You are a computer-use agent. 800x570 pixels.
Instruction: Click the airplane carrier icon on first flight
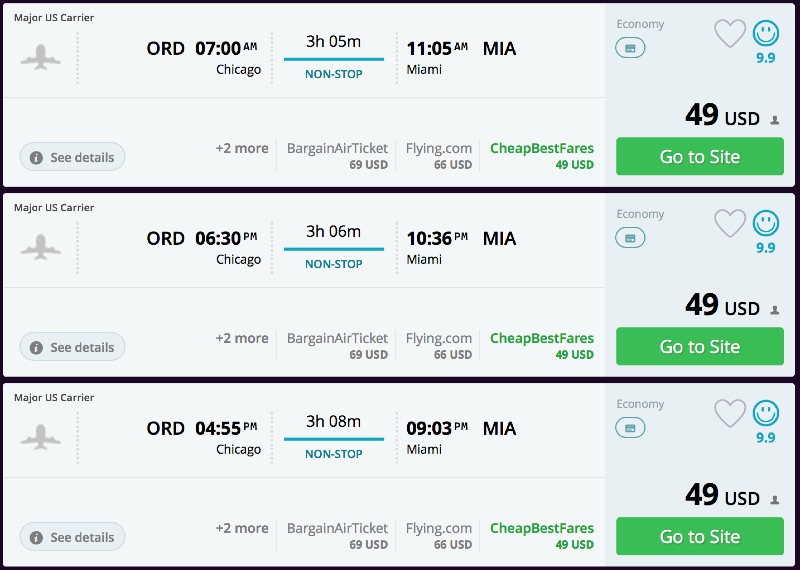click(41, 56)
